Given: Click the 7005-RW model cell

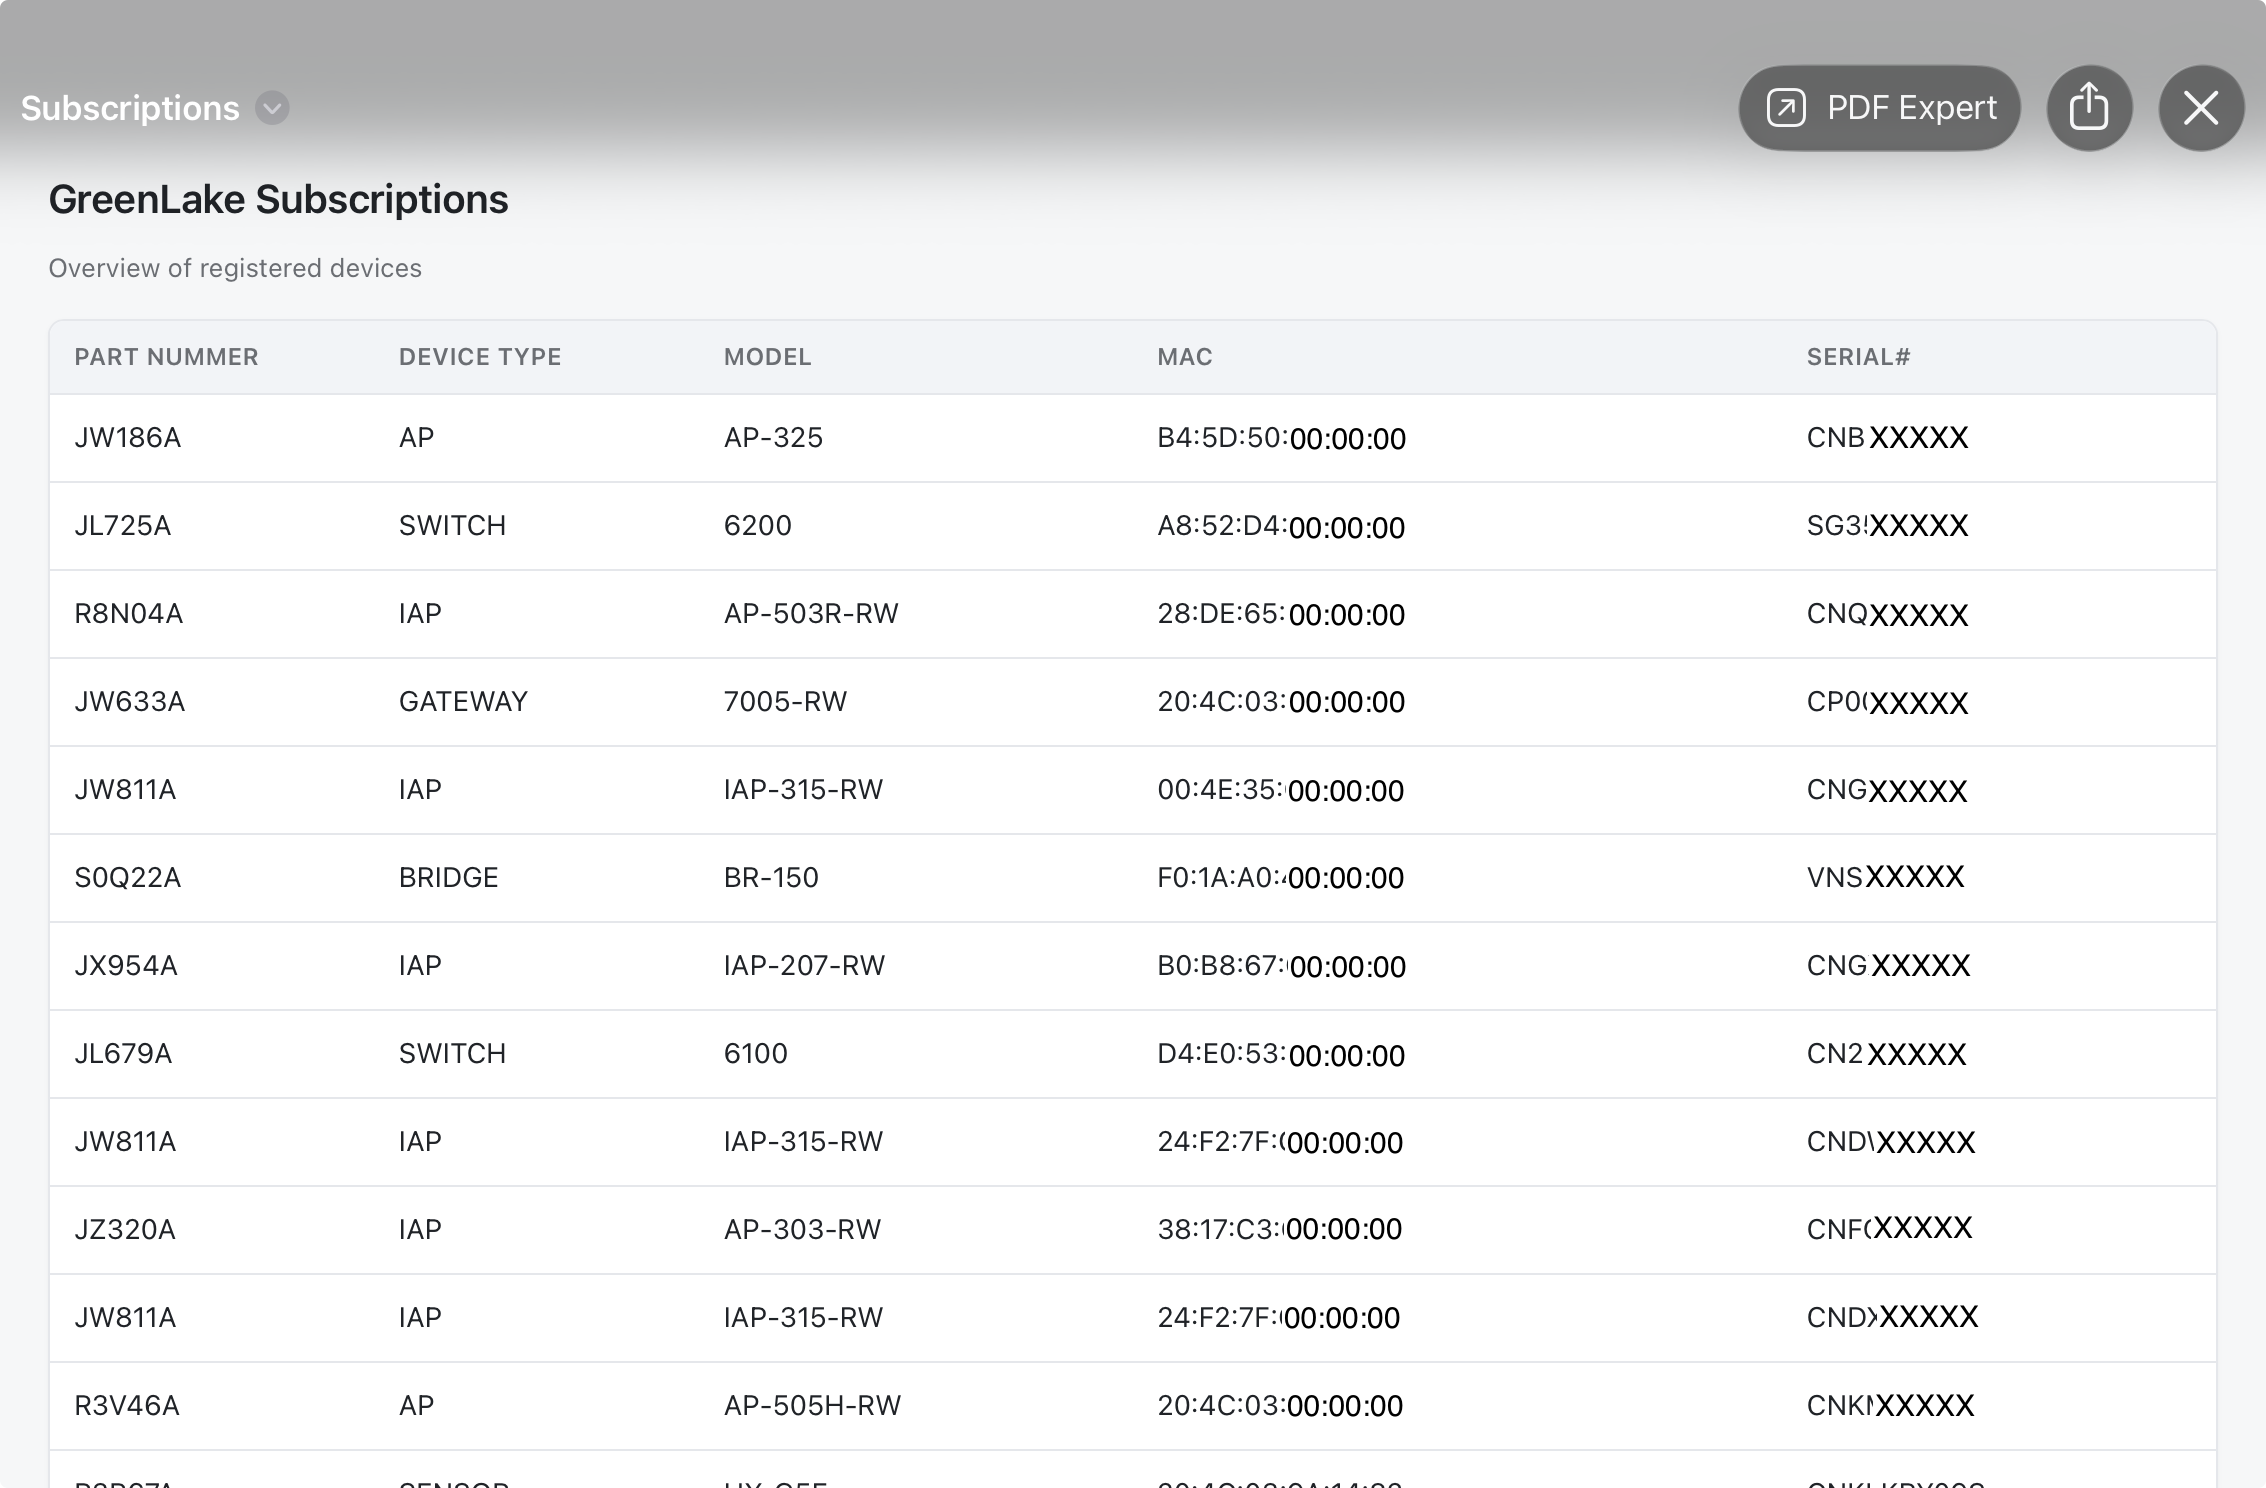Looking at the screenshot, I should tap(785, 702).
